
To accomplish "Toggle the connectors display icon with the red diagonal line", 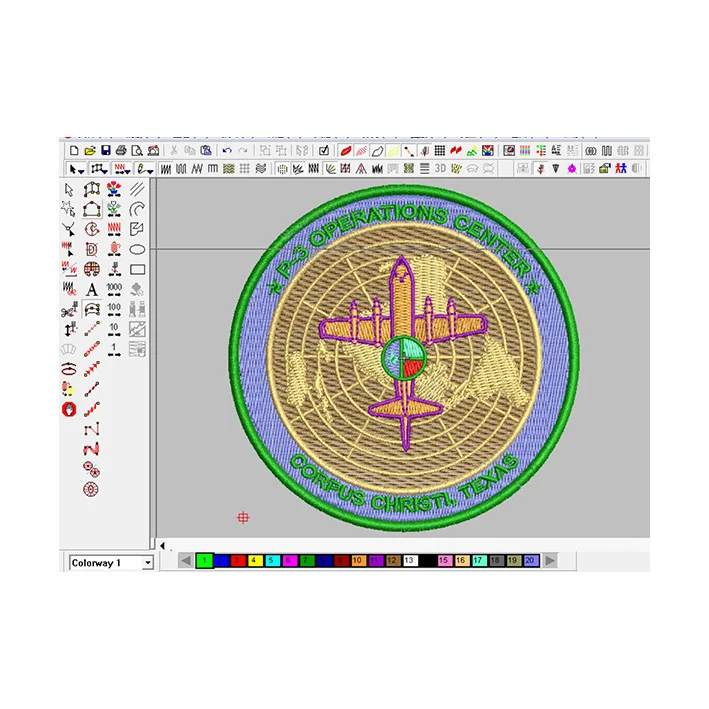I will [409, 151].
